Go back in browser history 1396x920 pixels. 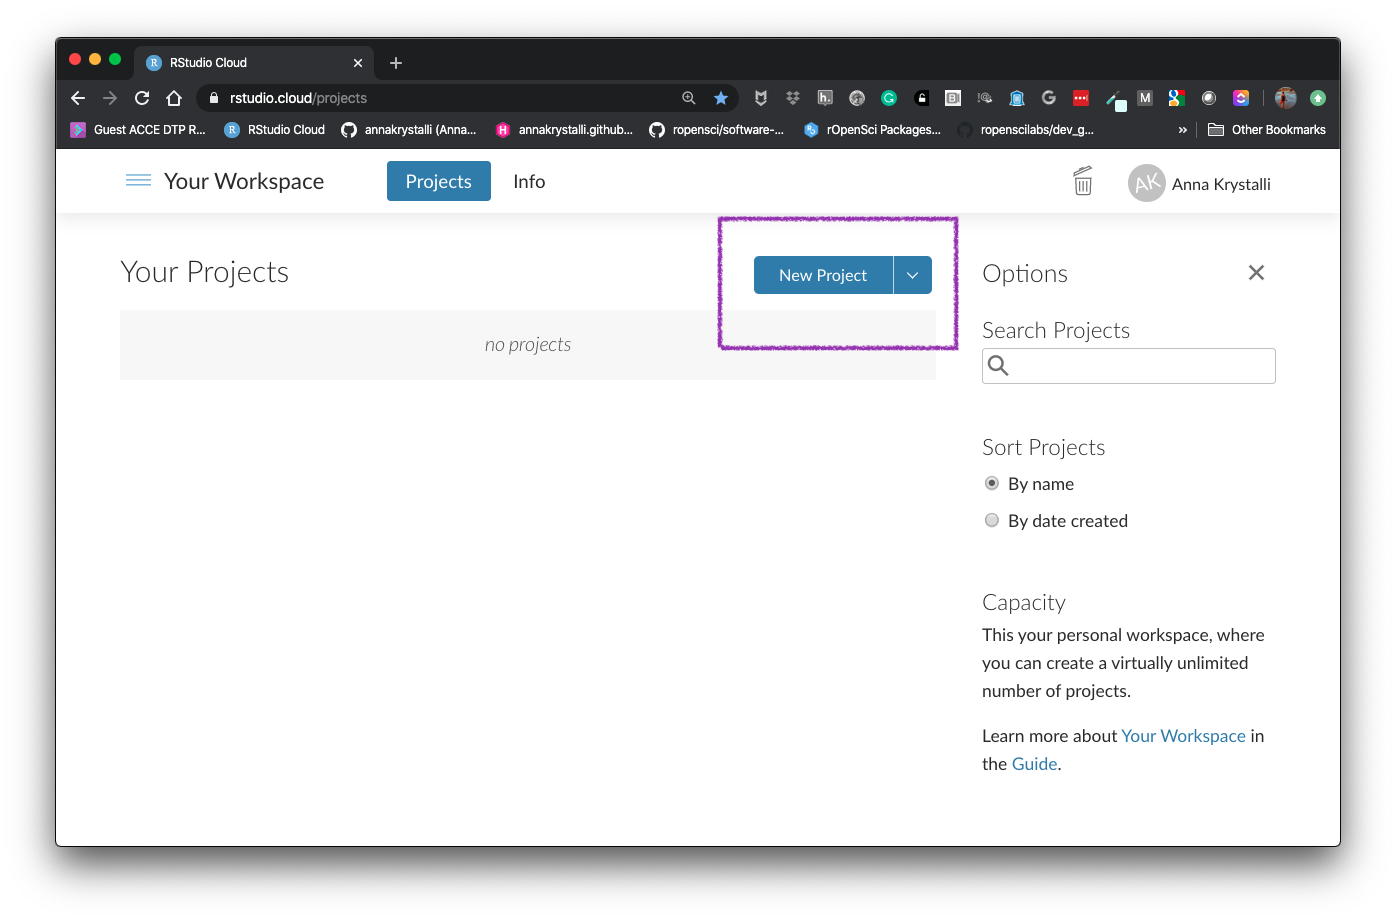(78, 98)
